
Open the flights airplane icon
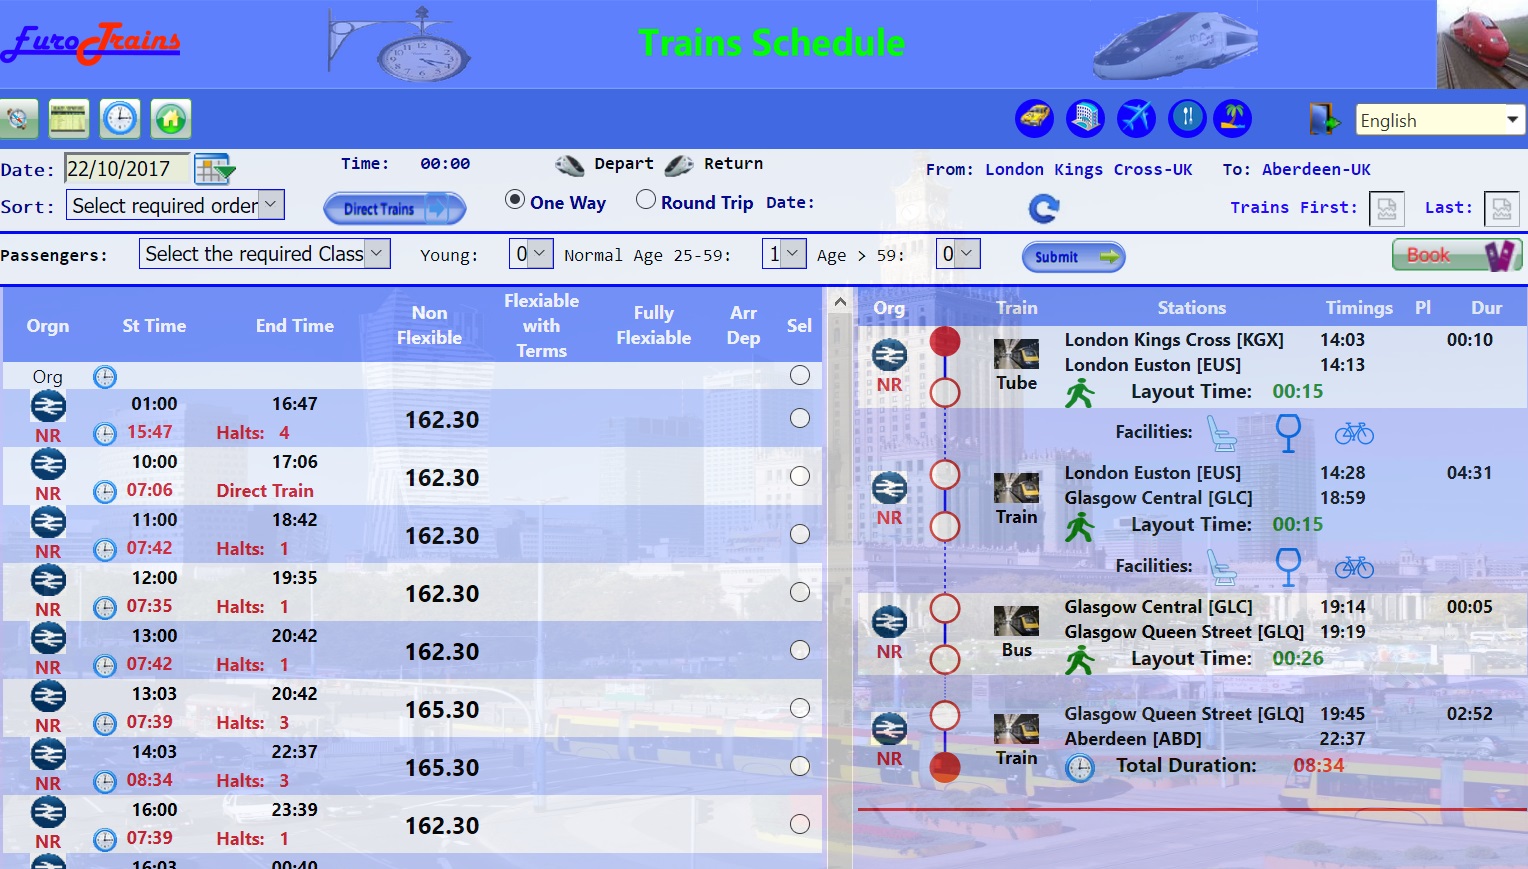[x=1136, y=118]
